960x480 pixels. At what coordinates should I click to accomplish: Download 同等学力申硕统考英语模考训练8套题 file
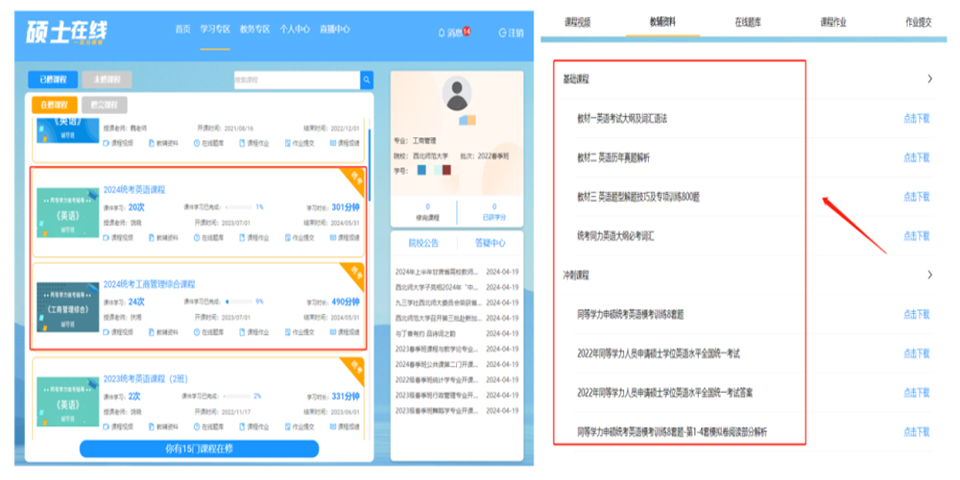coord(916,315)
